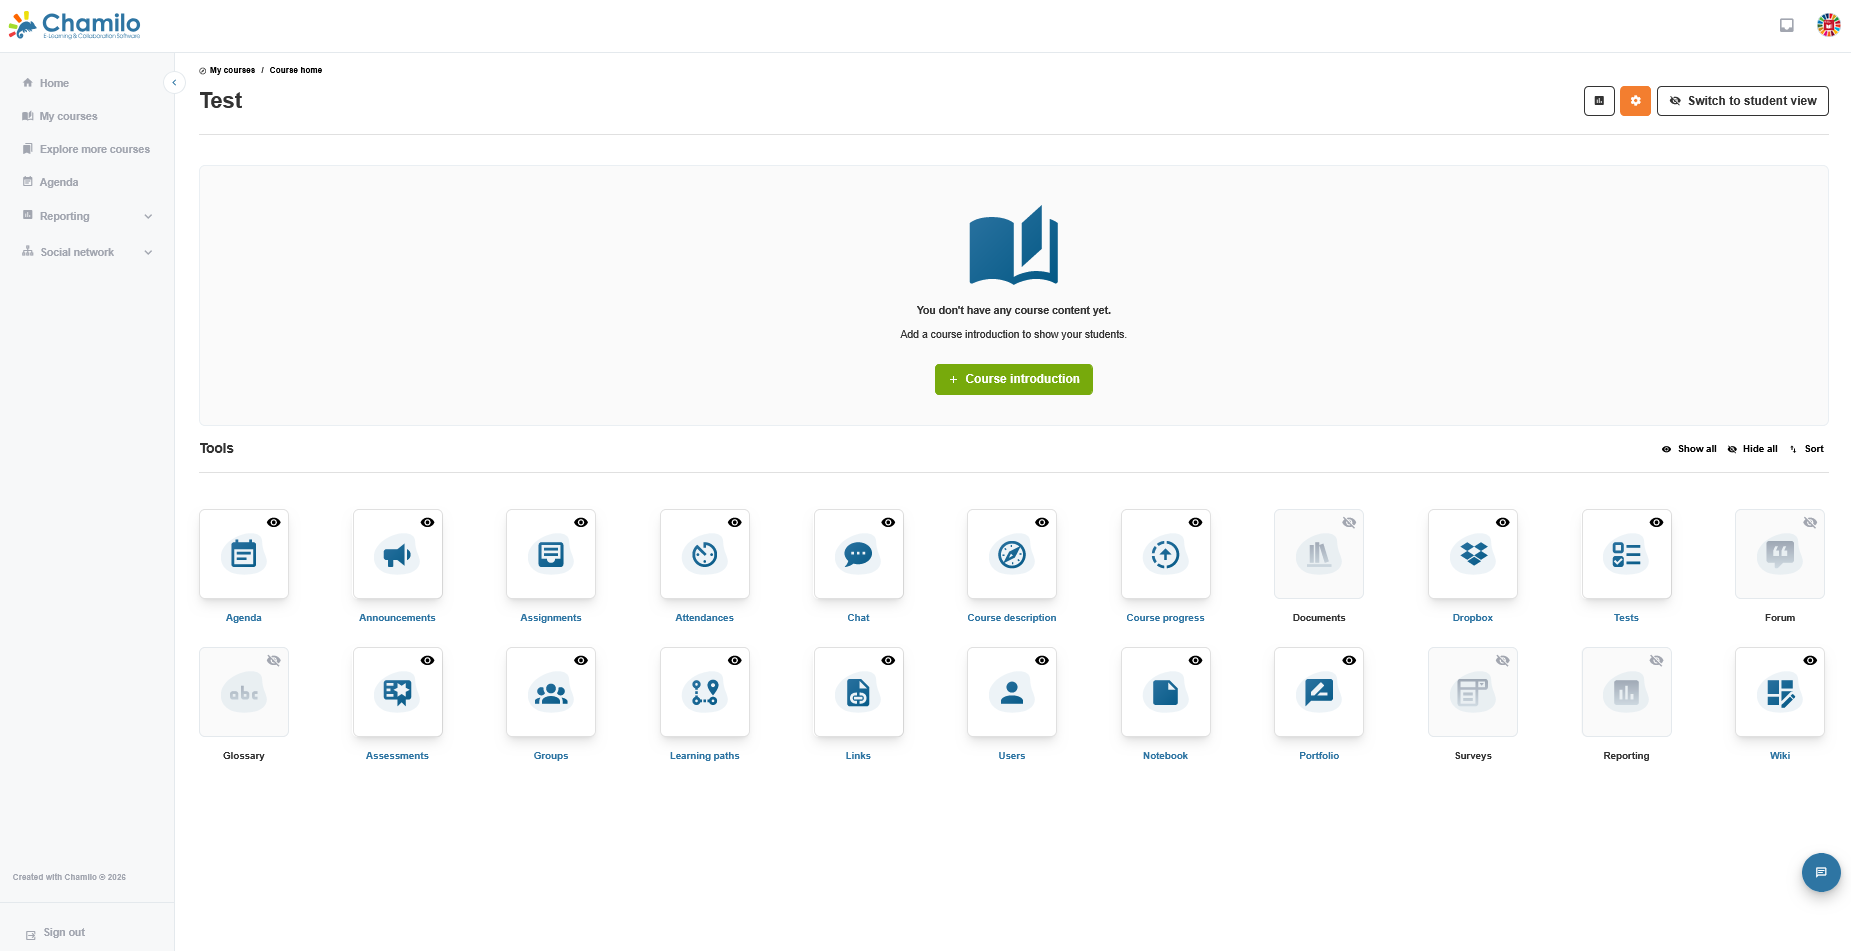Toggle visibility eye of Wiki tool
The image size is (1851, 951).
click(1810, 660)
